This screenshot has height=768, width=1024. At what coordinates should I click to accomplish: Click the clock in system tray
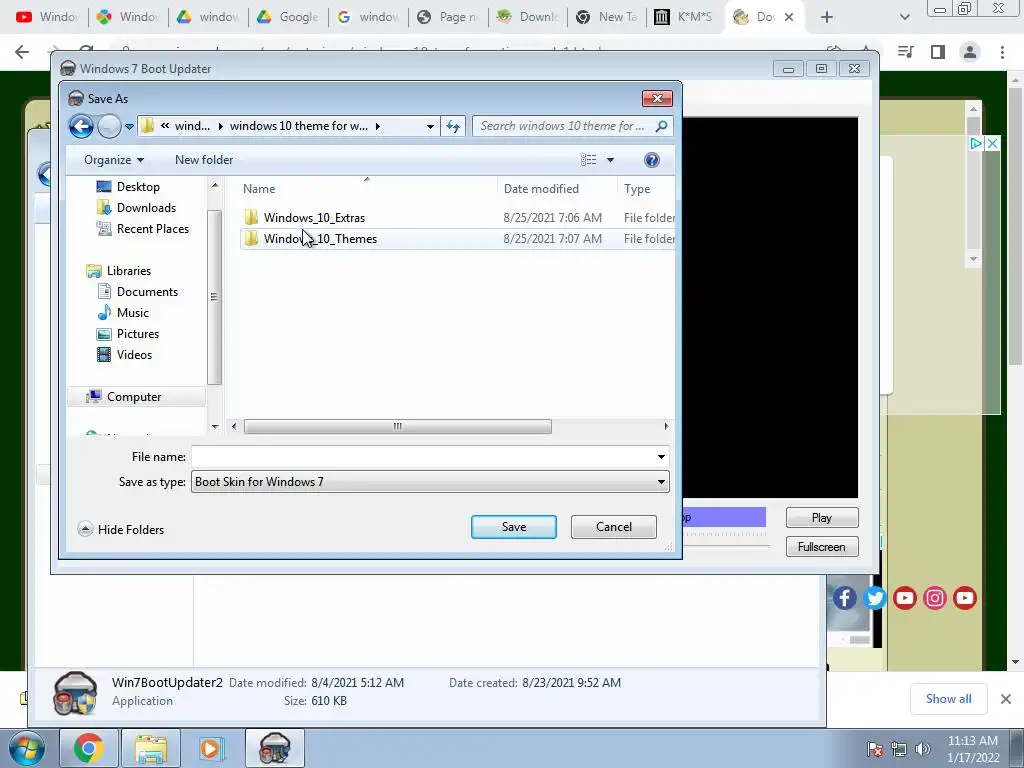click(x=973, y=748)
